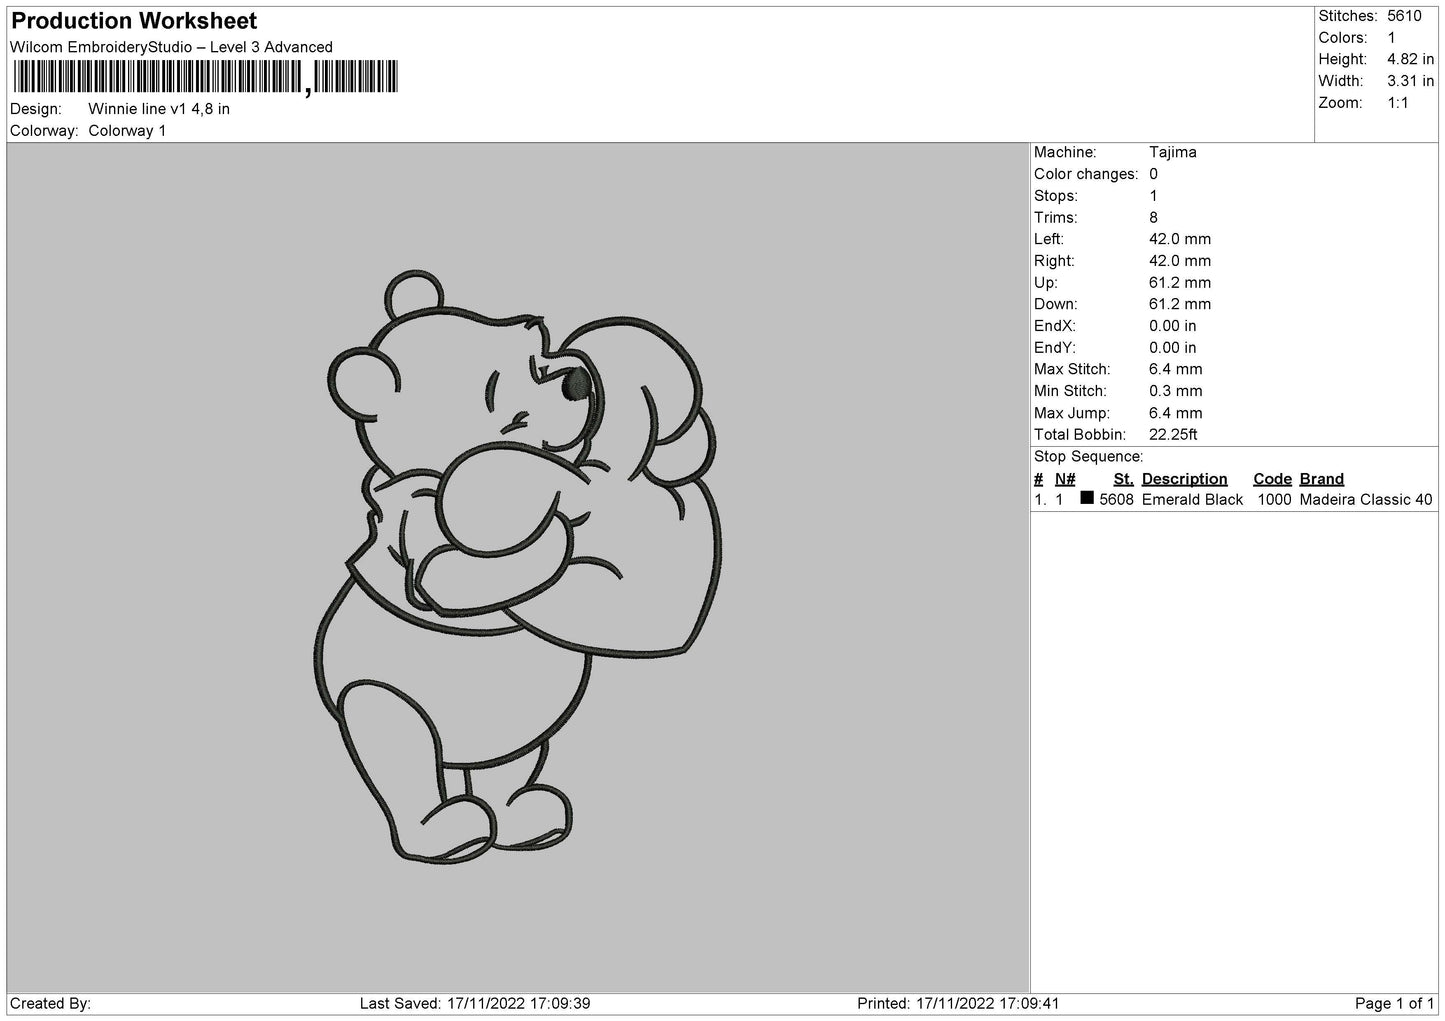Select design name 'Winnie line v1 4,8 in'
1445x1021 pixels.
159,109
